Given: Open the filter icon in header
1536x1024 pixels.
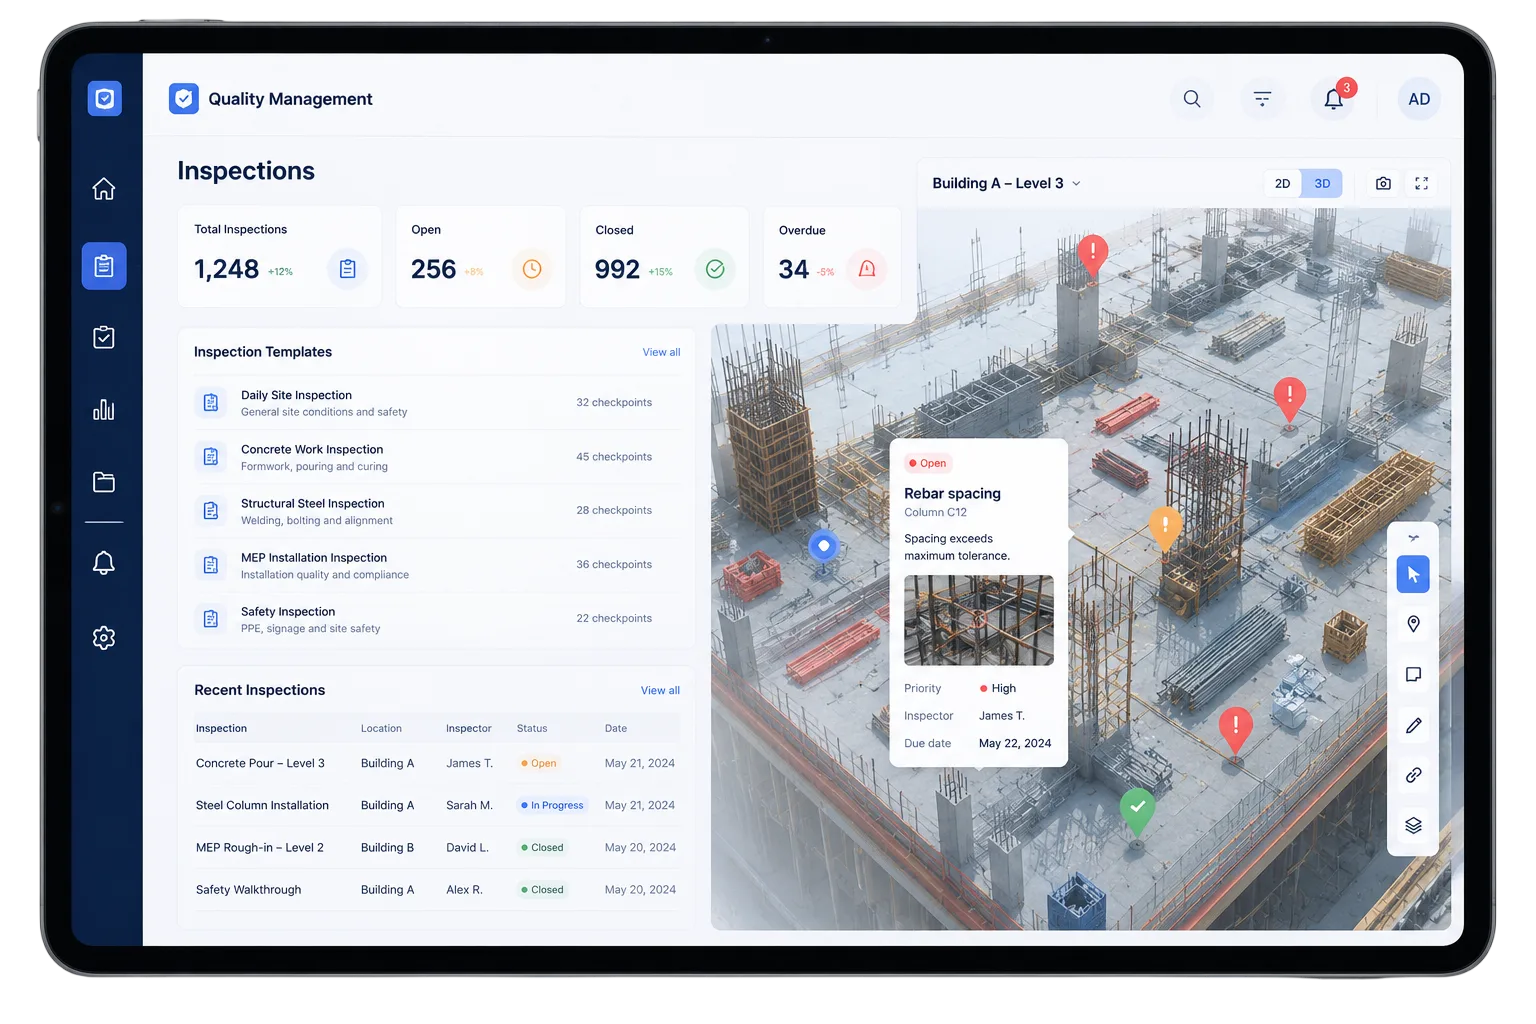Looking at the screenshot, I should click(1262, 99).
